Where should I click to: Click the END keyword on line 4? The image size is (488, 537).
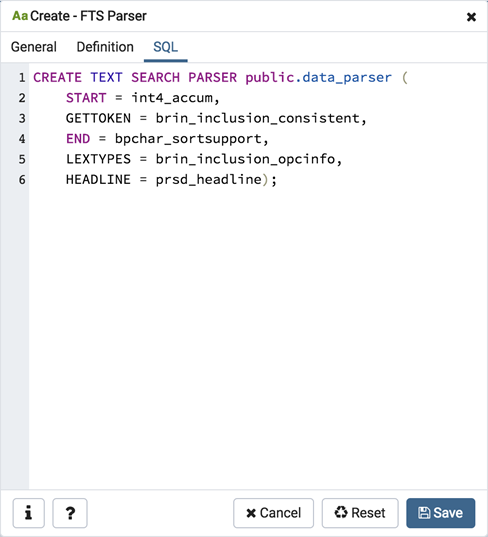(x=78, y=139)
